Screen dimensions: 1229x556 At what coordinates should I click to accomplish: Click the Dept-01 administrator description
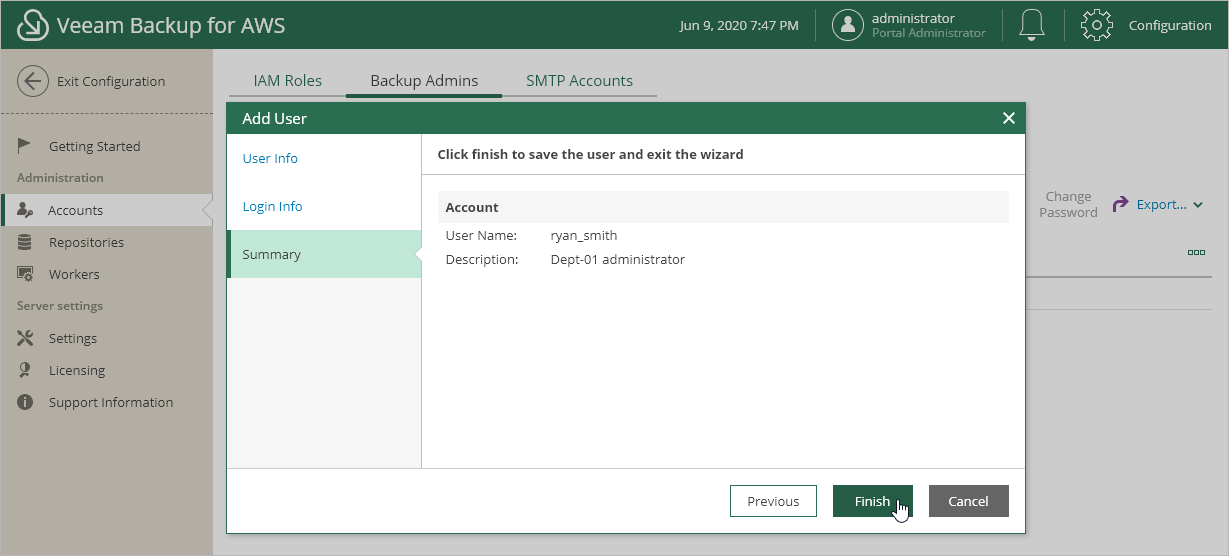pos(618,259)
